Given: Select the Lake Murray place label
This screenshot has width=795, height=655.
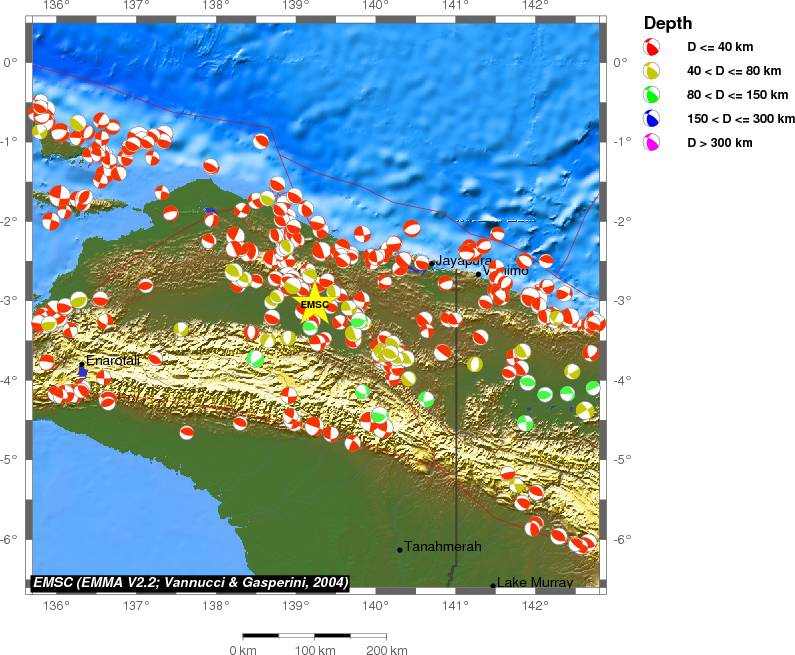Looking at the screenshot, I should [x=535, y=583].
